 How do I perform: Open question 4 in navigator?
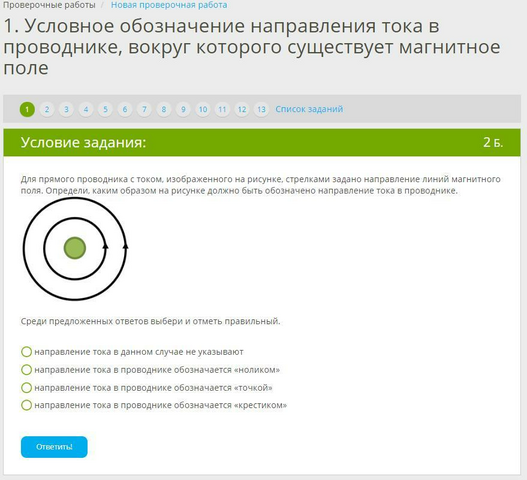point(86,109)
